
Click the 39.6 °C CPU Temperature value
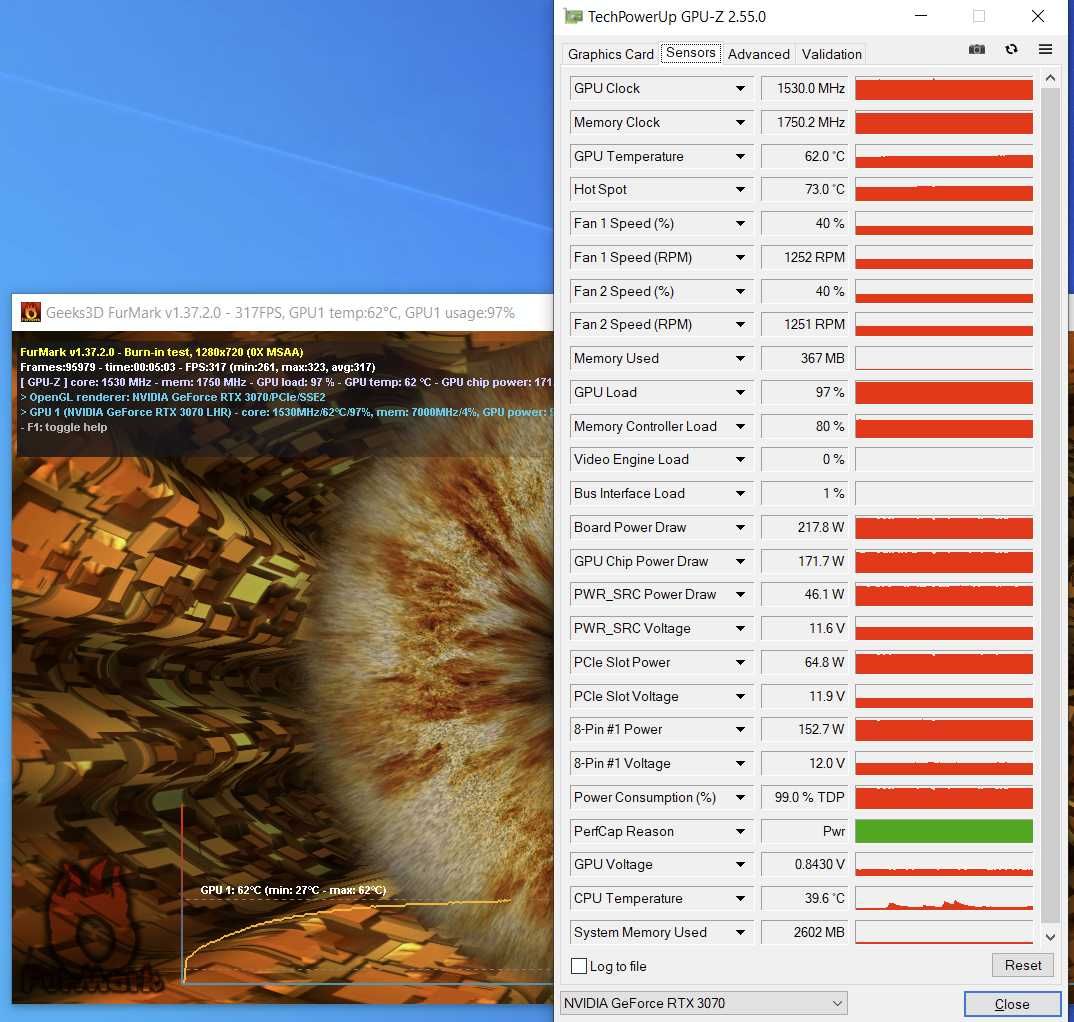(805, 898)
